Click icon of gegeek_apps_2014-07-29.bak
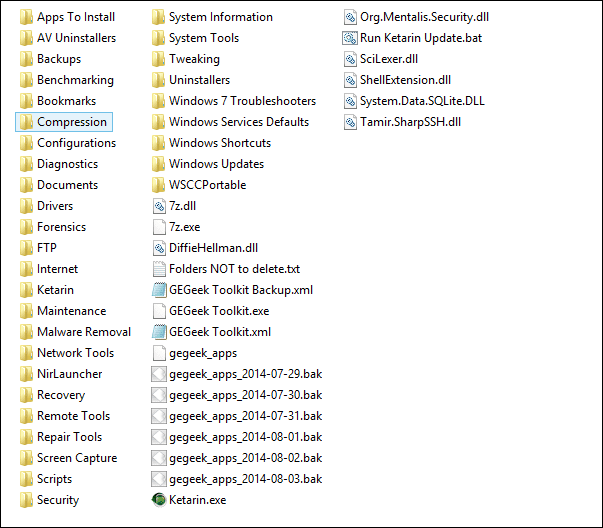Viewport: 603px width, 528px height. pos(159,374)
